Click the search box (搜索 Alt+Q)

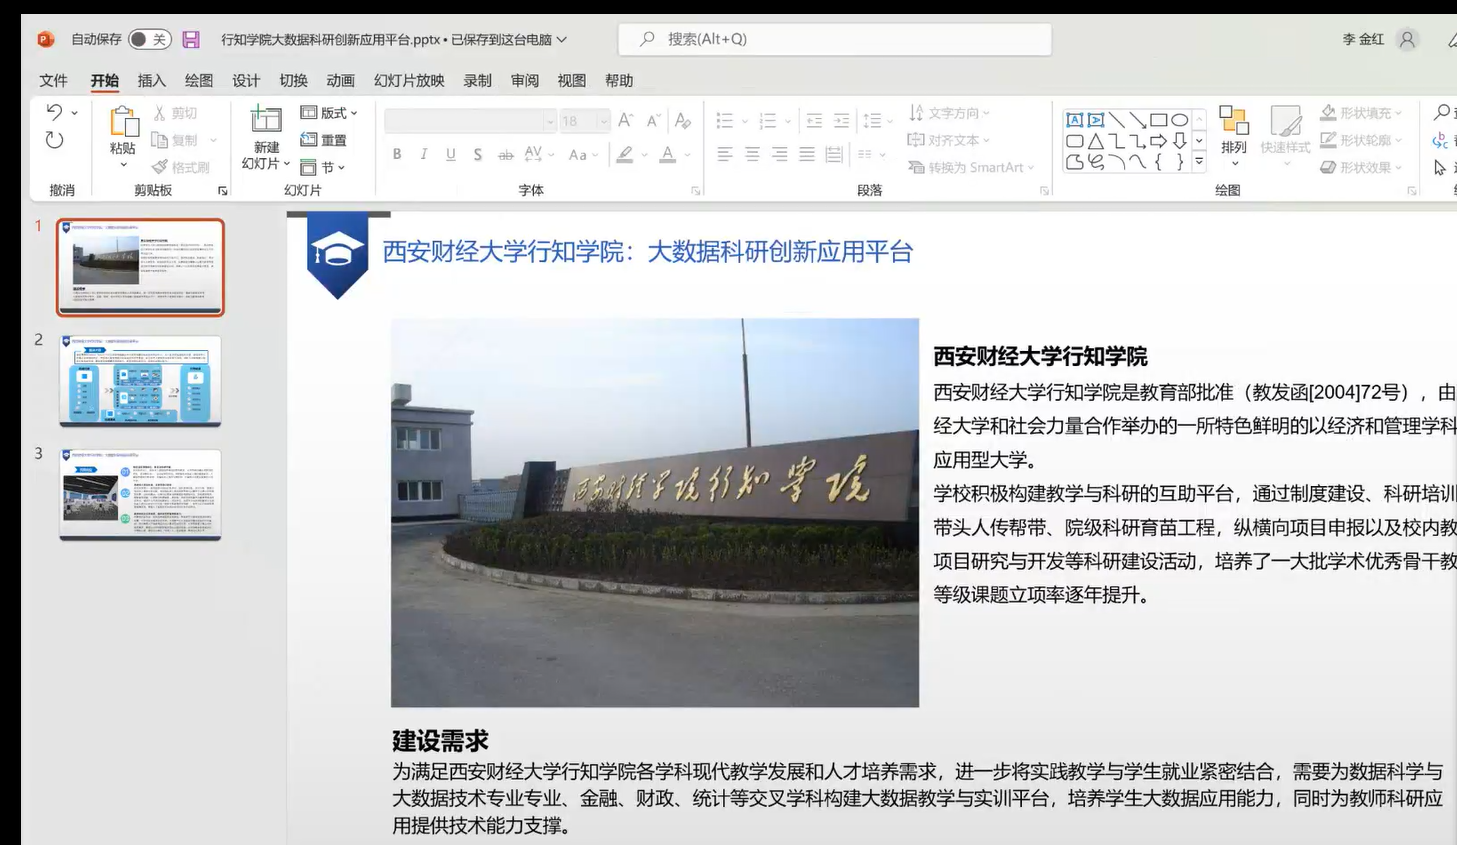point(835,39)
